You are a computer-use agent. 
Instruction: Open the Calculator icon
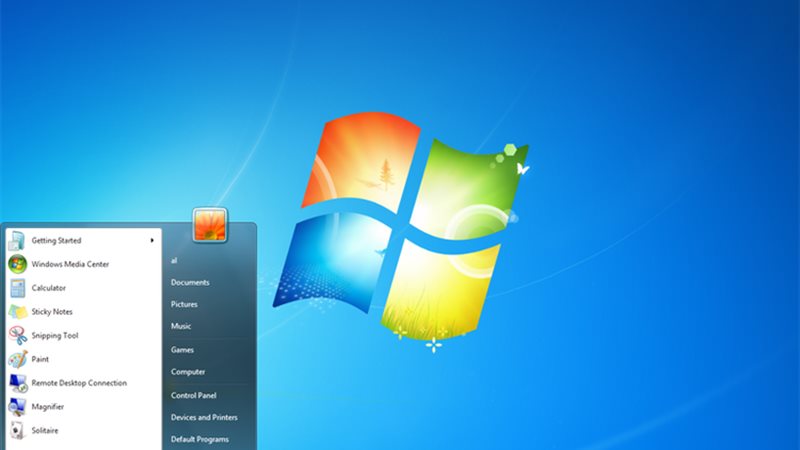[x=17, y=288]
